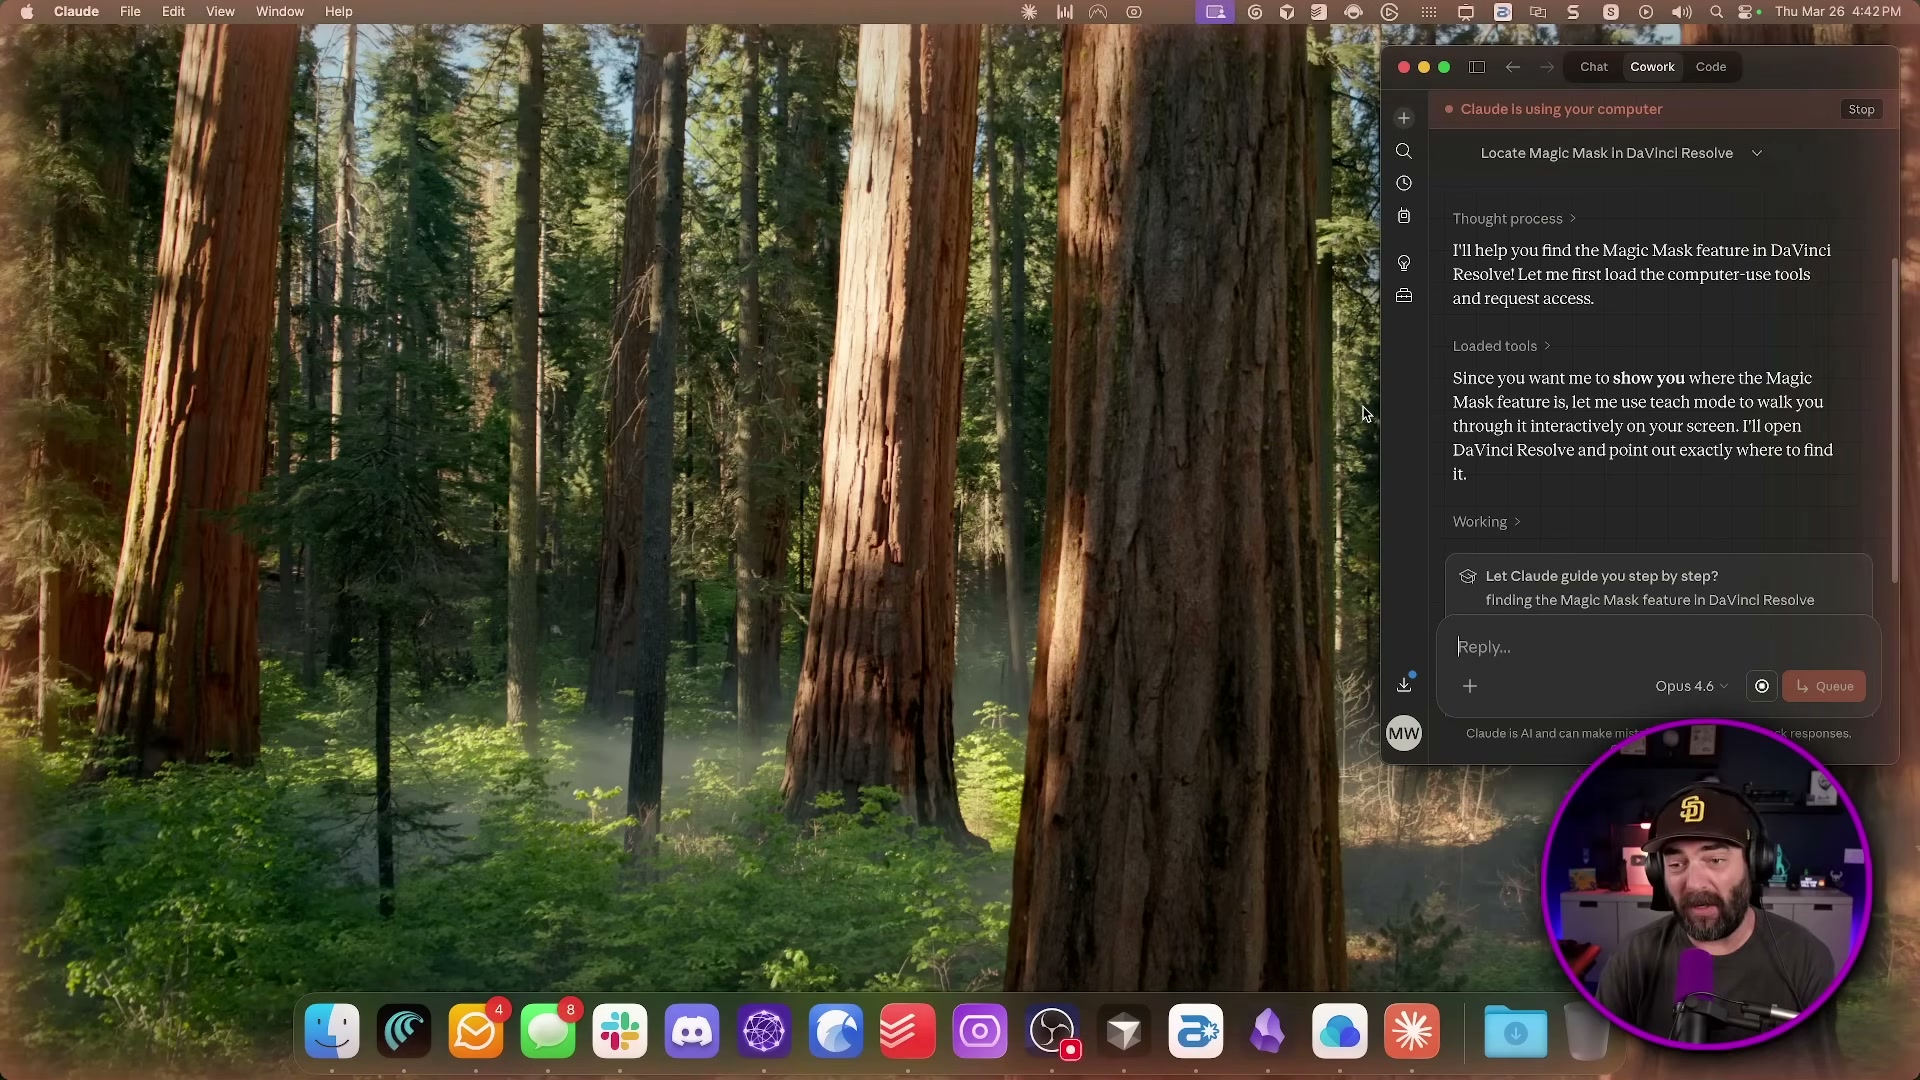Viewport: 1920px width, 1080px height.
Task: Navigate back with the left arrow
Action: (x=1513, y=67)
